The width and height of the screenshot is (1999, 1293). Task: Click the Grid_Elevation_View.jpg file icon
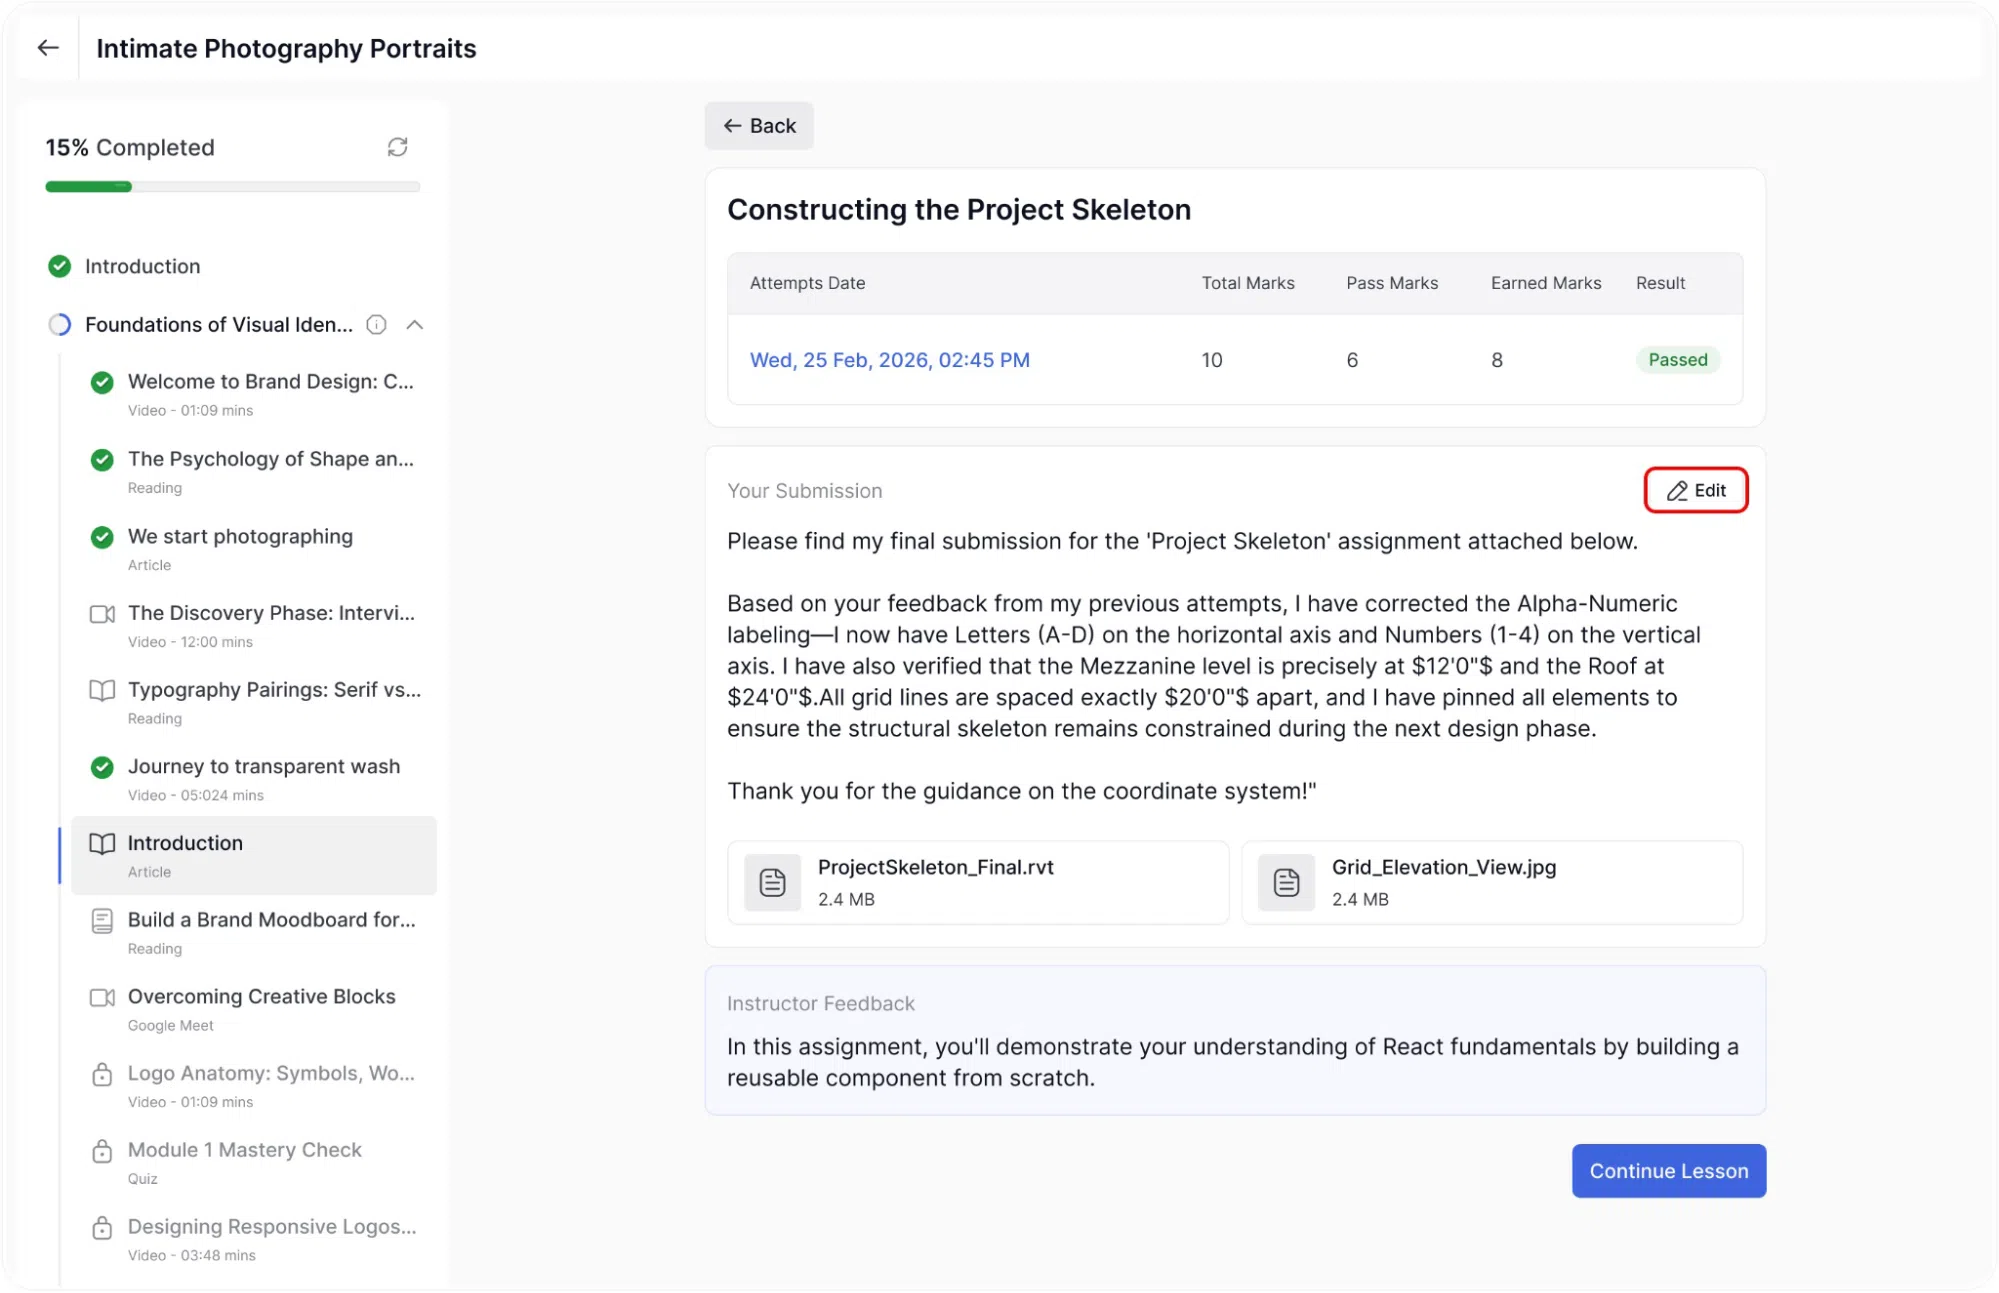1286,882
